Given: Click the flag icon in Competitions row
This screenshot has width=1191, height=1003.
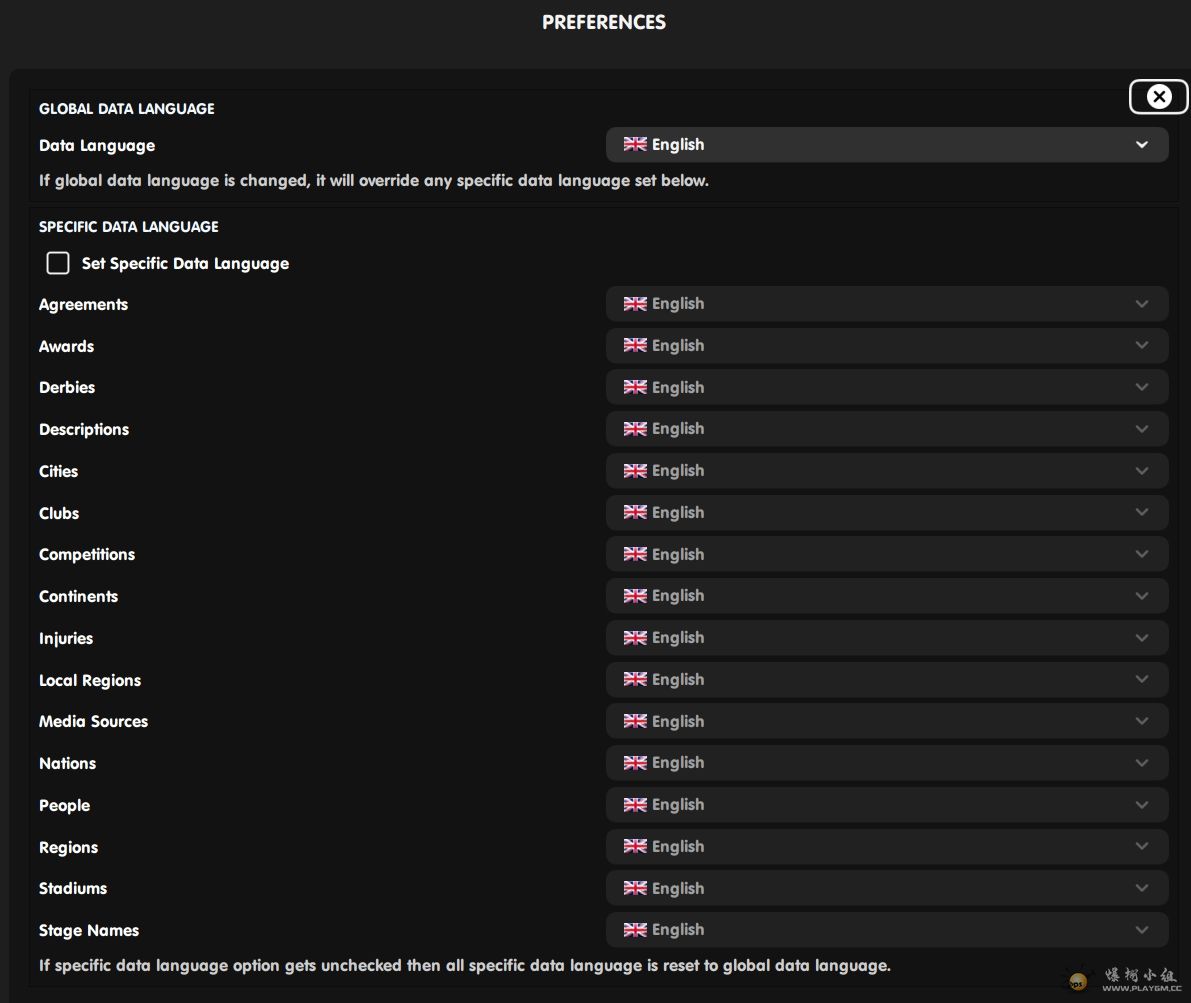Looking at the screenshot, I should click(x=635, y=554).
